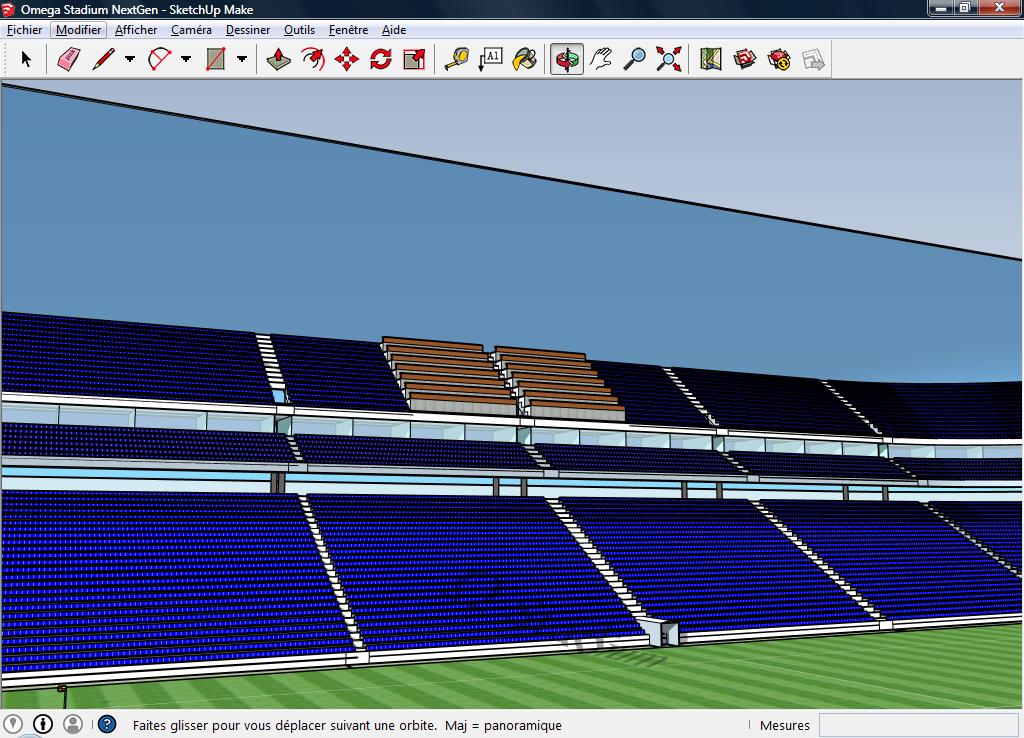
Task: Toggle the active Orbit tool
Action: [x=567, y=60]
